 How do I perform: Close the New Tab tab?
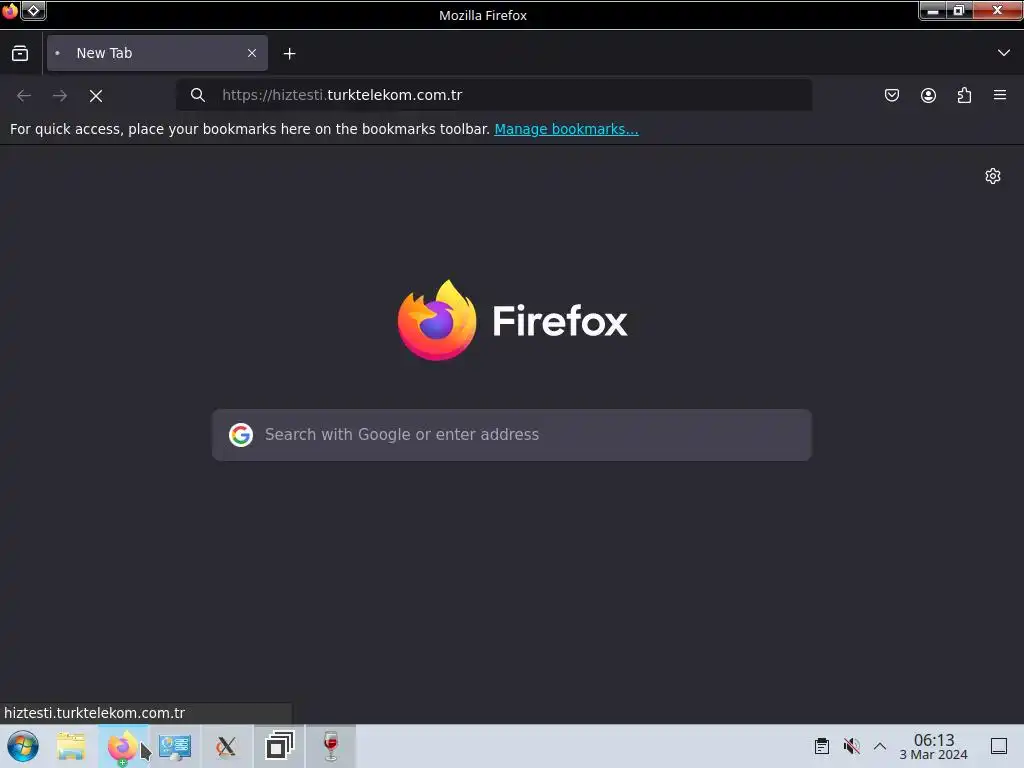tap(251, 53)
